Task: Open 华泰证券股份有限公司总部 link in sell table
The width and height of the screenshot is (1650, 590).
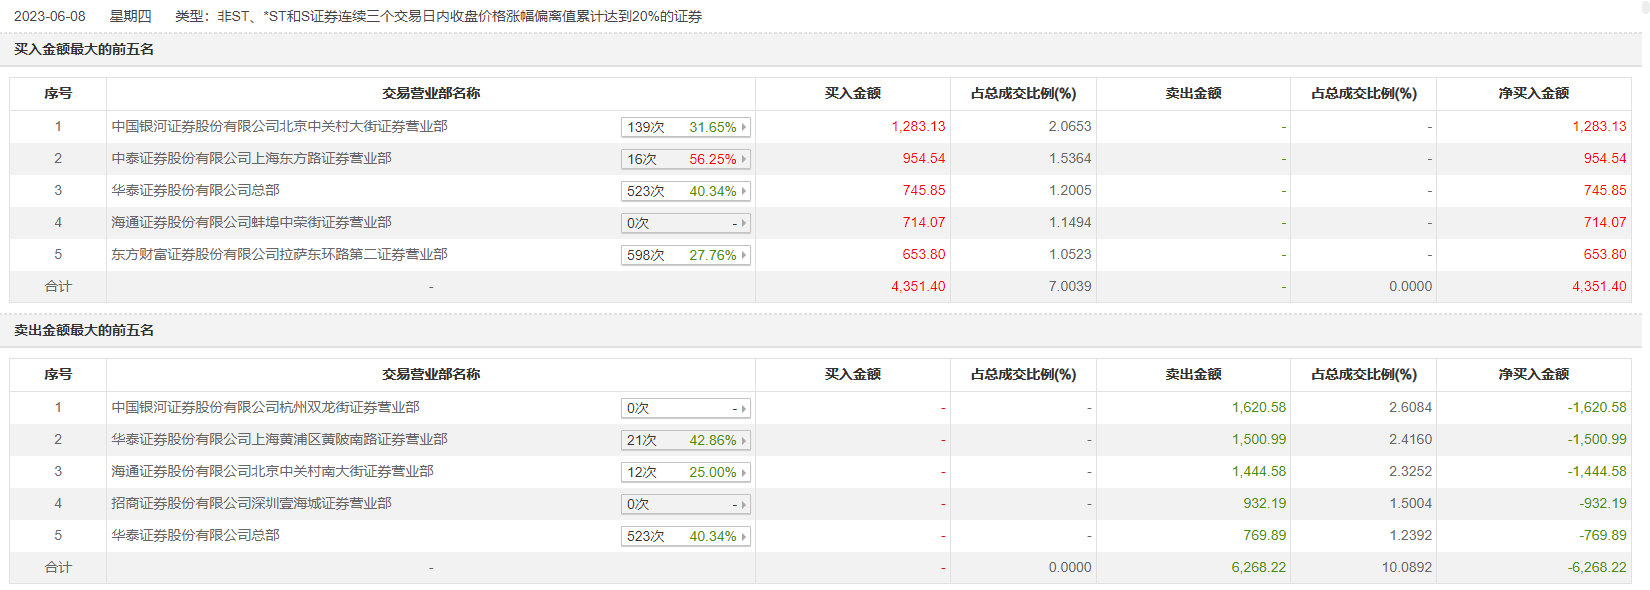Action: click(195, 535)
